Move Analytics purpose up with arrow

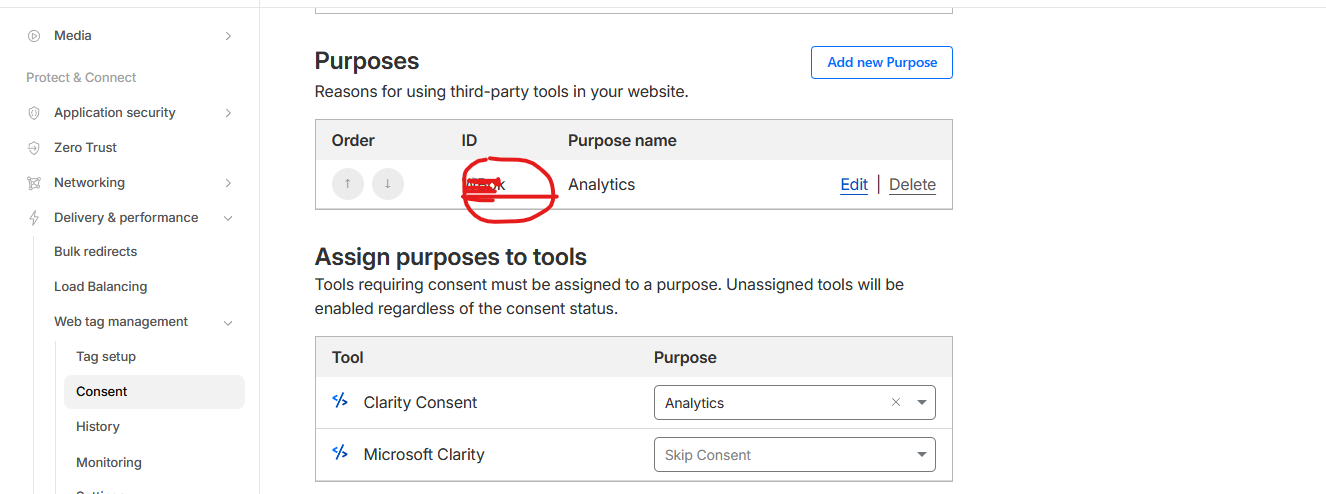pyautogui.click(x=348, y=184)
